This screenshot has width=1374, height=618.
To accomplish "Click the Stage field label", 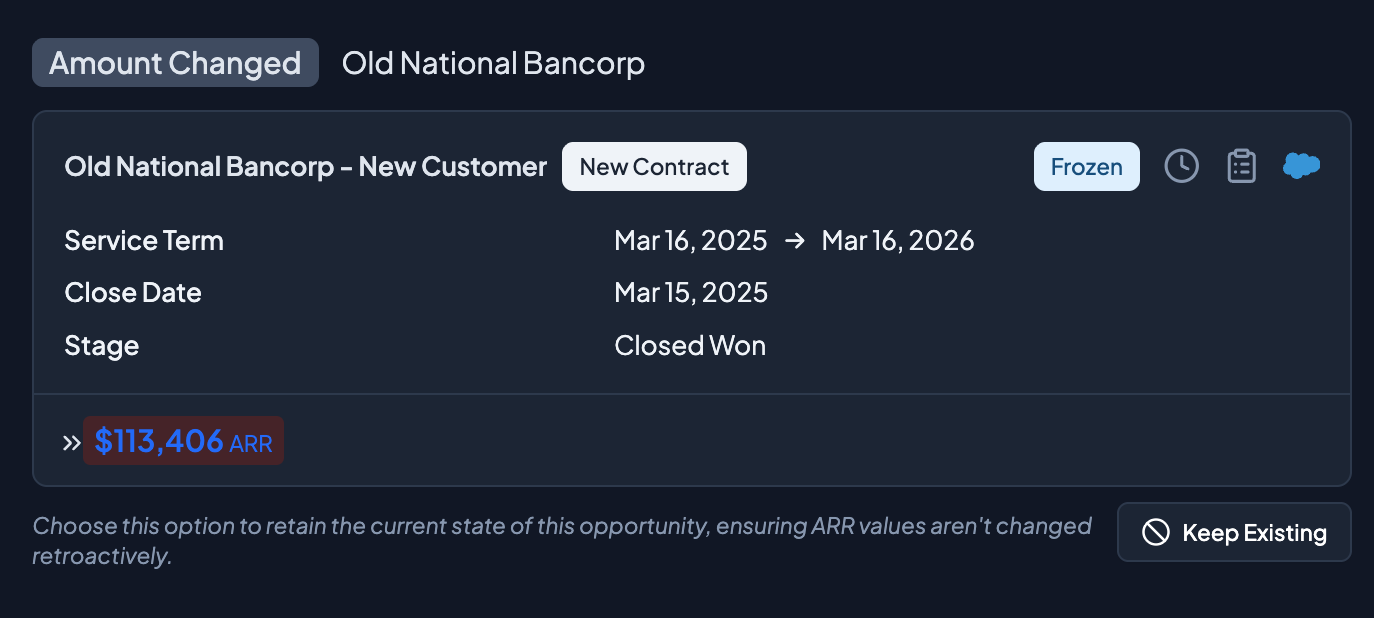I will tap(102, 346).
